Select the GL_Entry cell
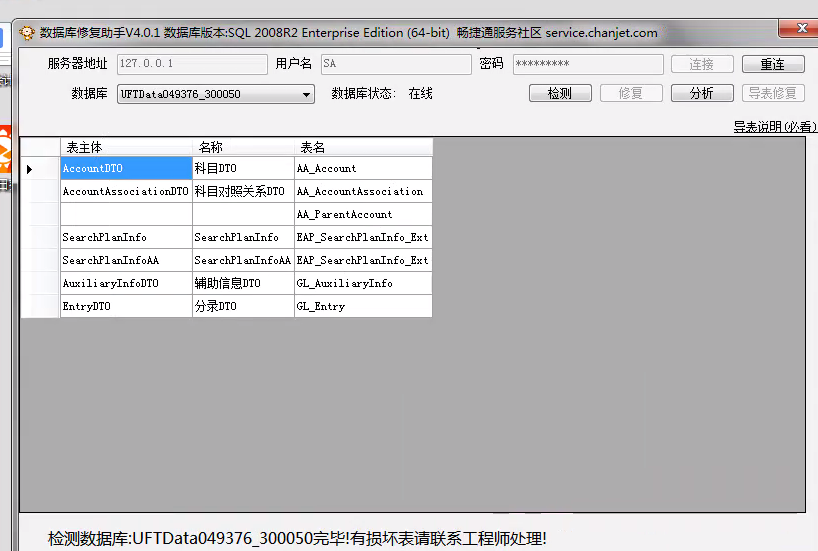The height and width of the screenshot is (551, 818). [364, 306]
